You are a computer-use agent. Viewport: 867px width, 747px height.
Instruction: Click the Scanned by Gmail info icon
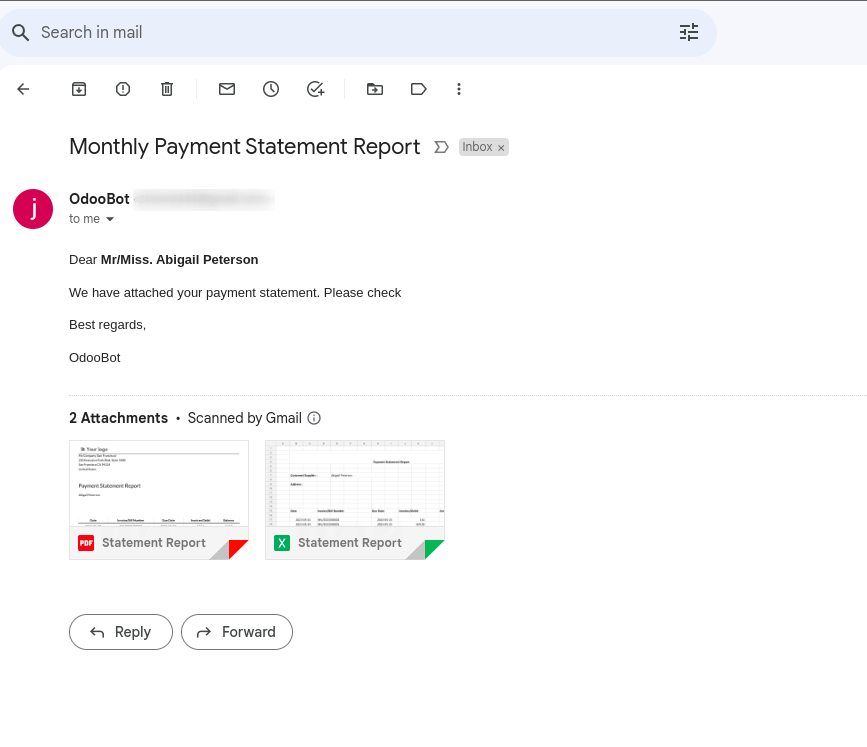coord(314,418)
